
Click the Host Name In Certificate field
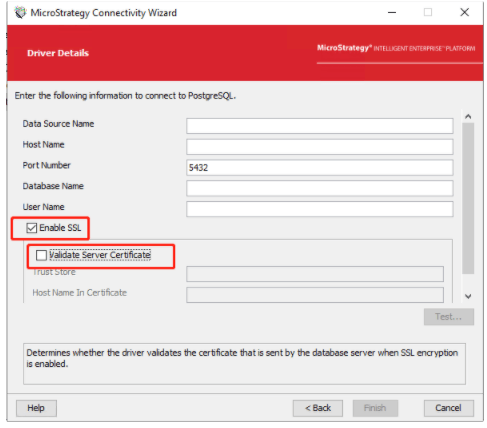[315, 295]
